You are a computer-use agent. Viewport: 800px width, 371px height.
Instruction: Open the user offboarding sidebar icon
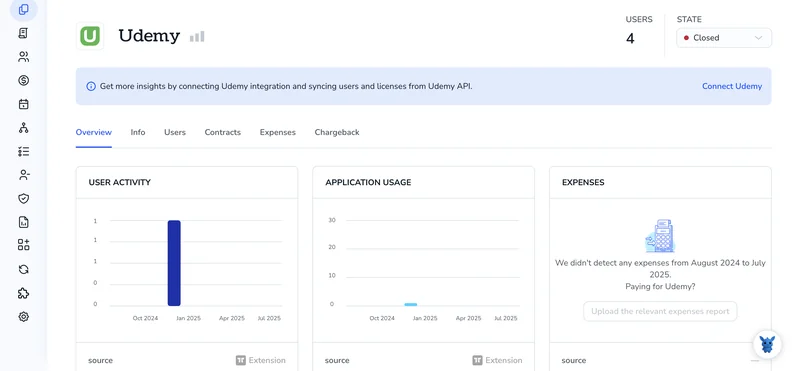click(23, 175)
